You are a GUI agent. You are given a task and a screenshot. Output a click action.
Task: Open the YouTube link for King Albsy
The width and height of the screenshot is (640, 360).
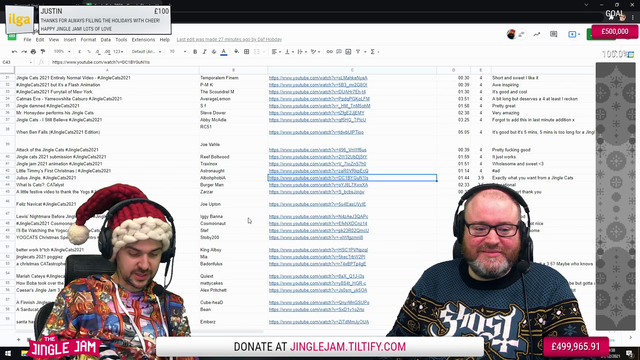(x=318, y=250)
